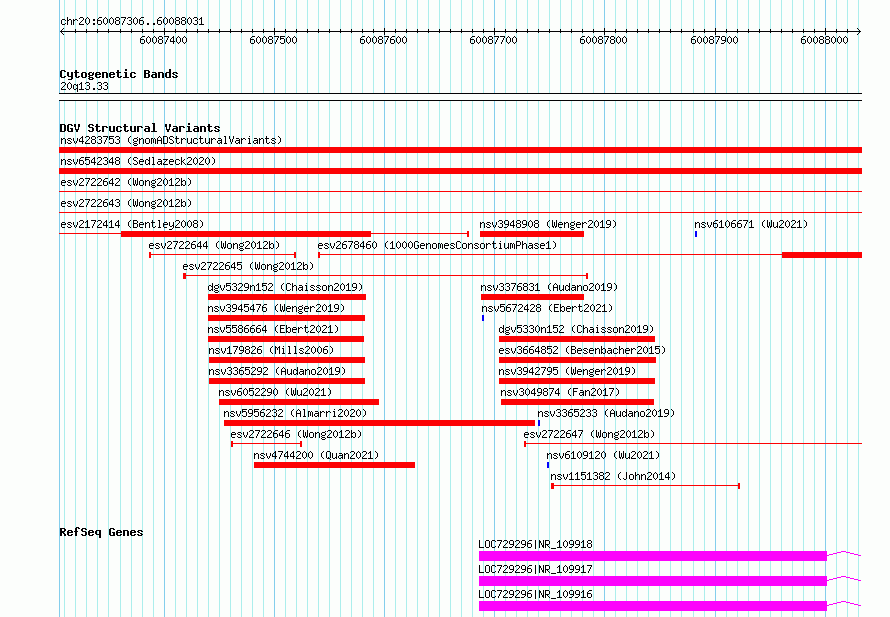This screenshot has width=890, height=617.
Task: Click the blue nsv6109120 marker
Action: pyautogui.click(x=548, y=465)
